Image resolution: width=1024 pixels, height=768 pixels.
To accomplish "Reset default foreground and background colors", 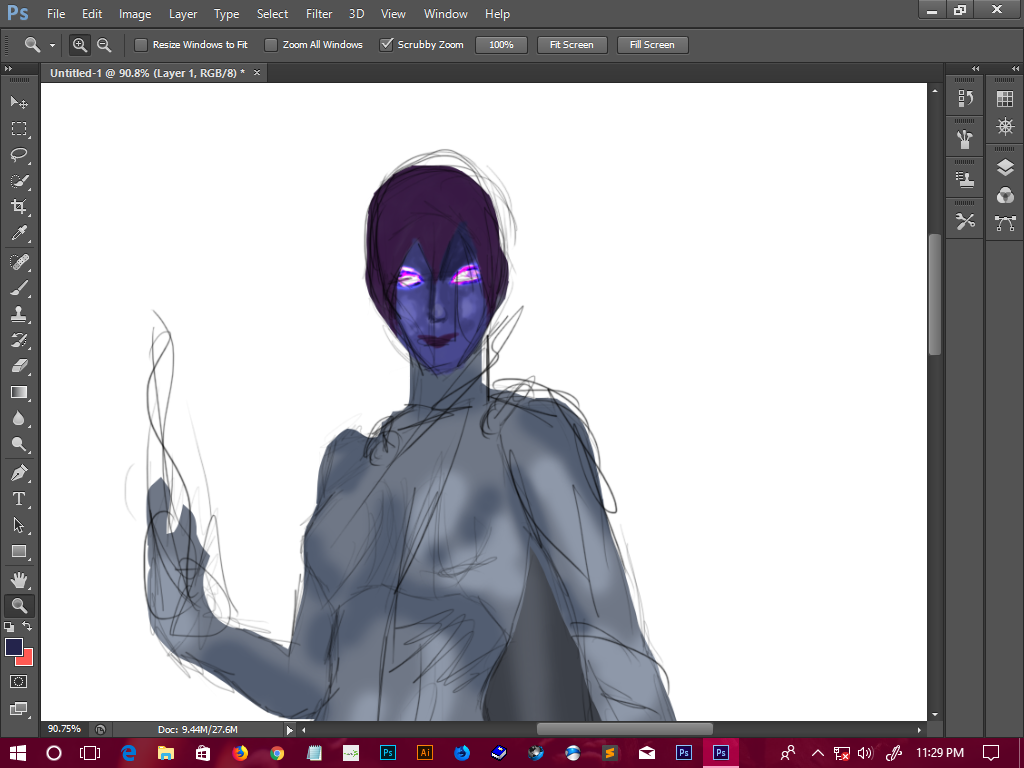I will [9, 626].
